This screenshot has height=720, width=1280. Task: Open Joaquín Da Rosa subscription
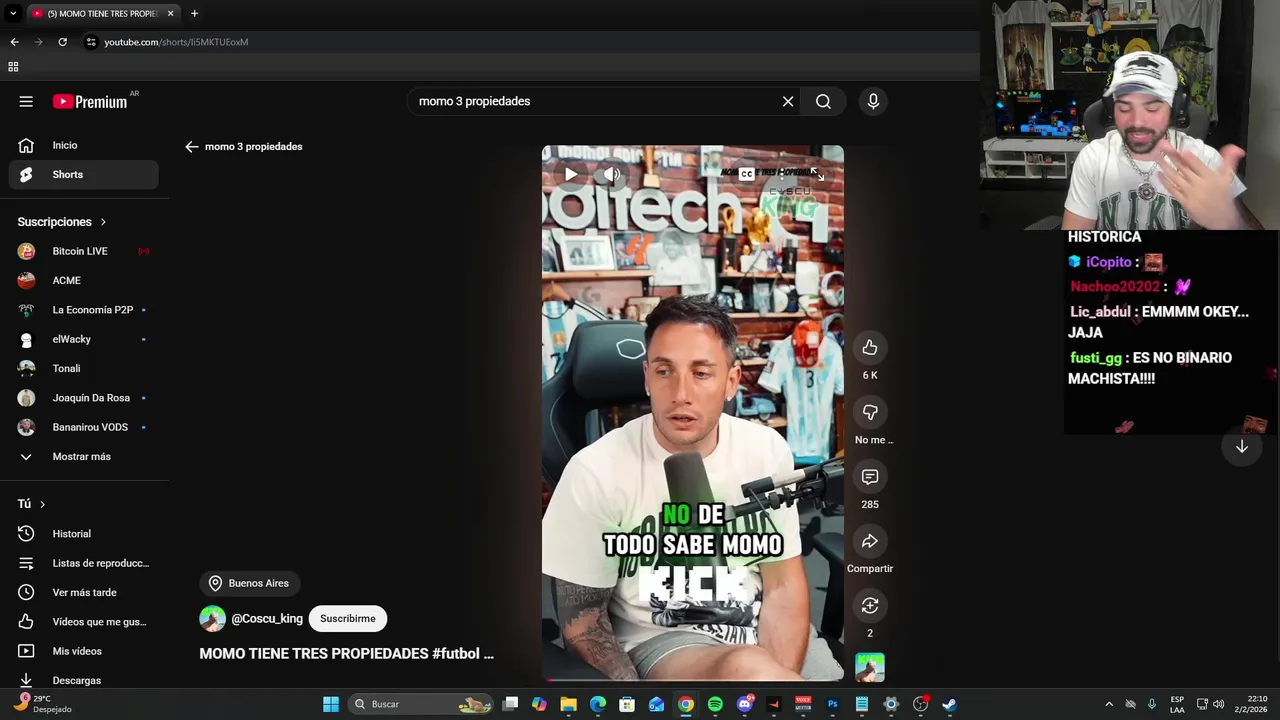click(84, 398)
